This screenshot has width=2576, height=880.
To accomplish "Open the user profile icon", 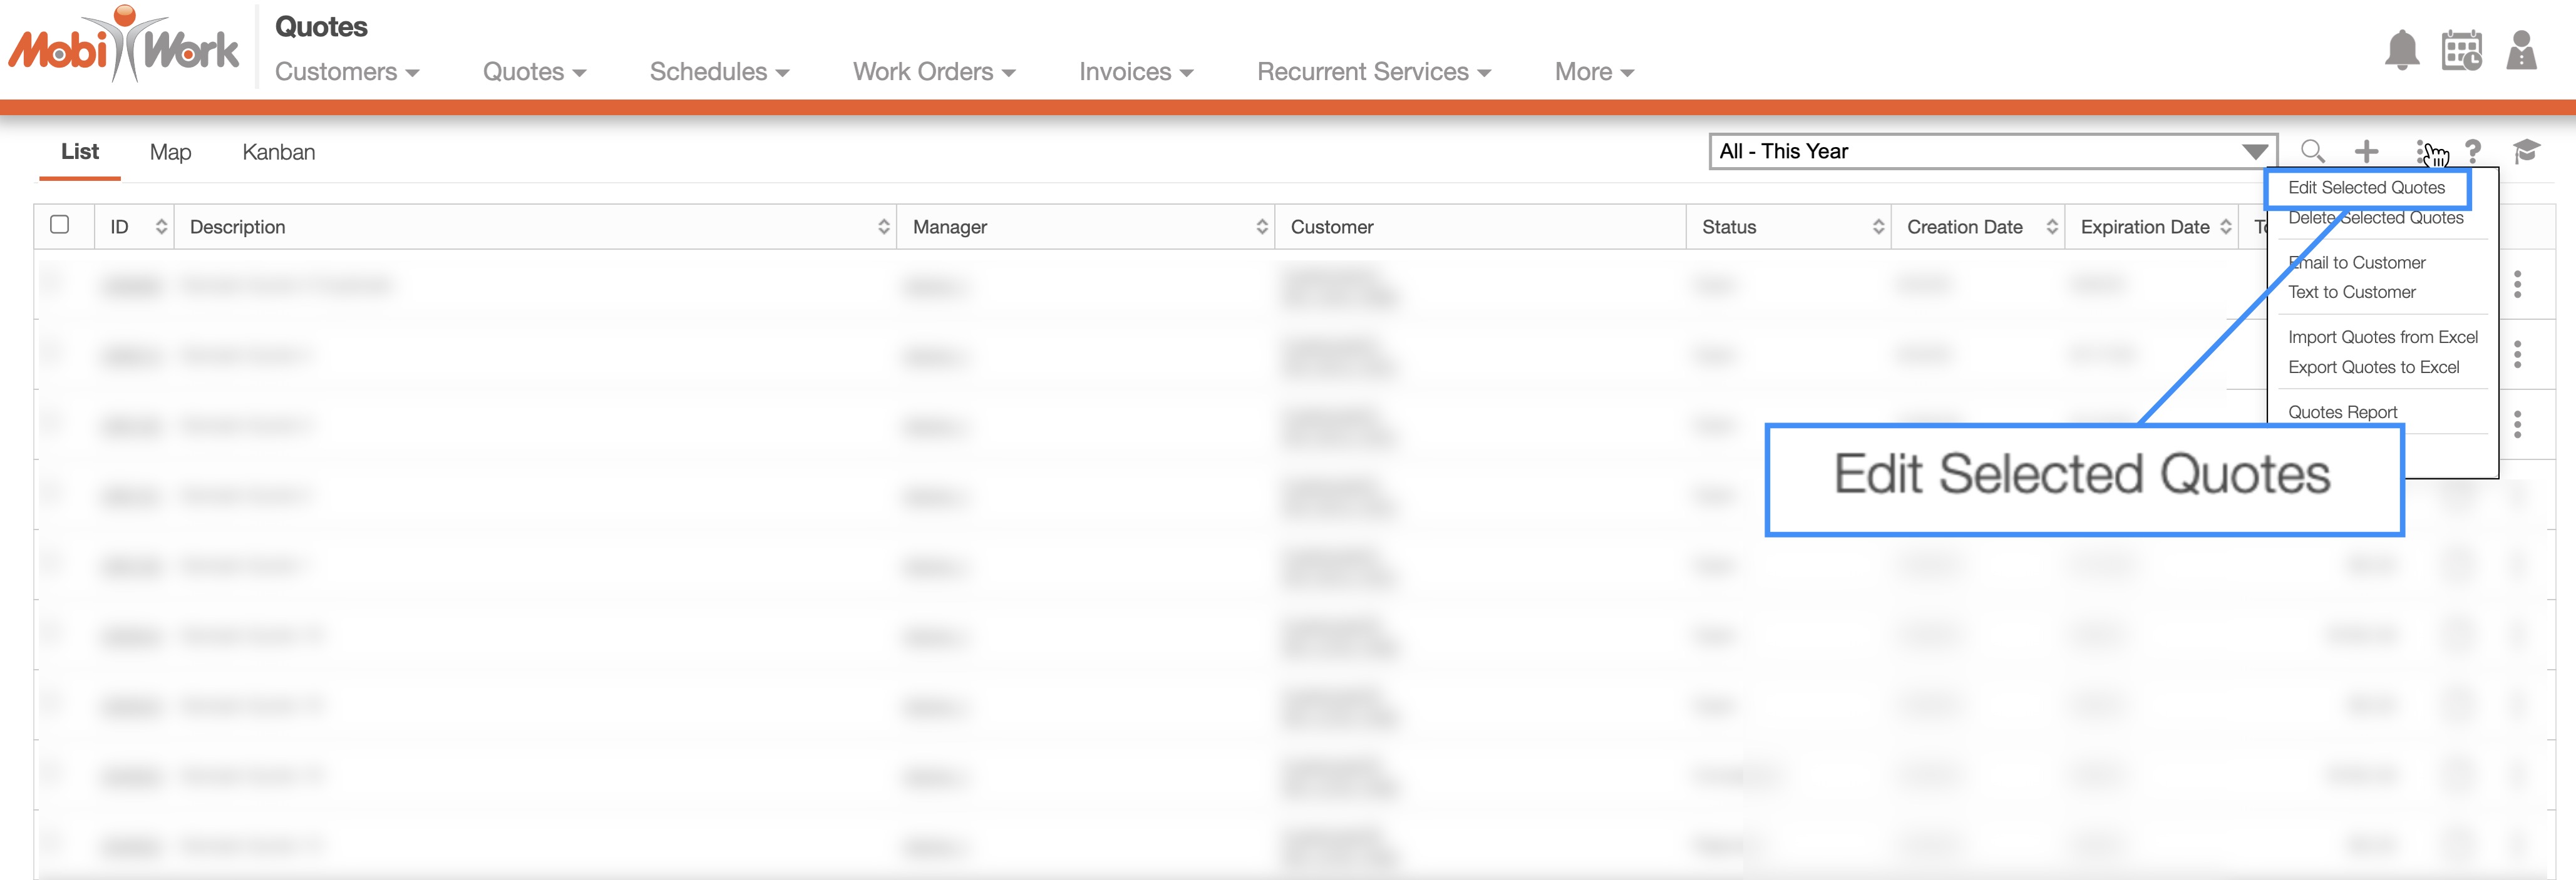I will [2521, 50].
